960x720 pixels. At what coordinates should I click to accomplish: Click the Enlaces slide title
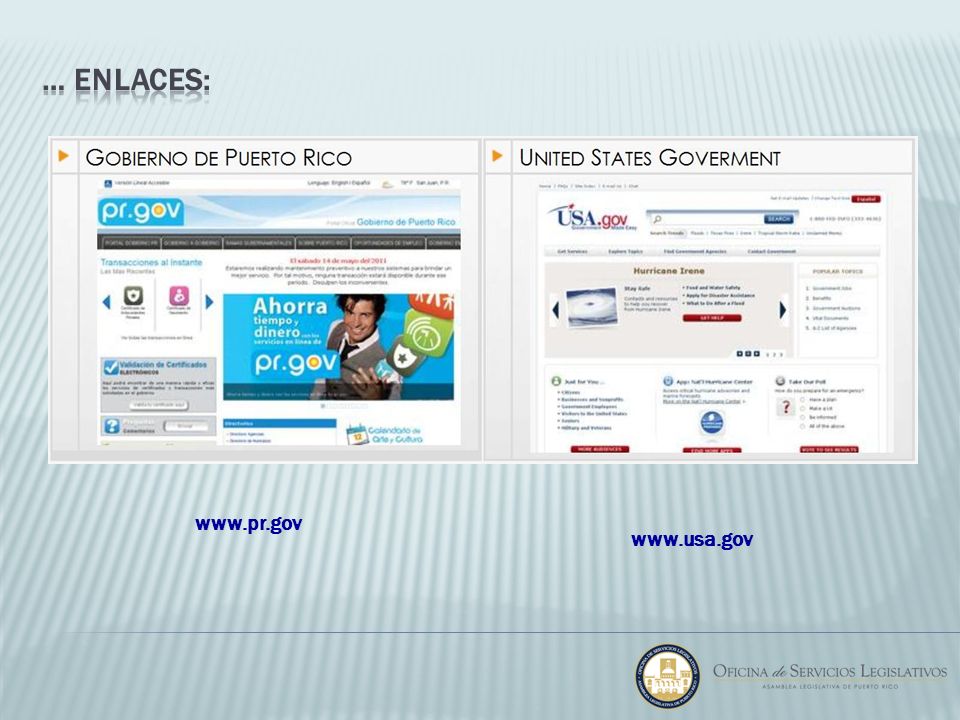pos(127,80)
